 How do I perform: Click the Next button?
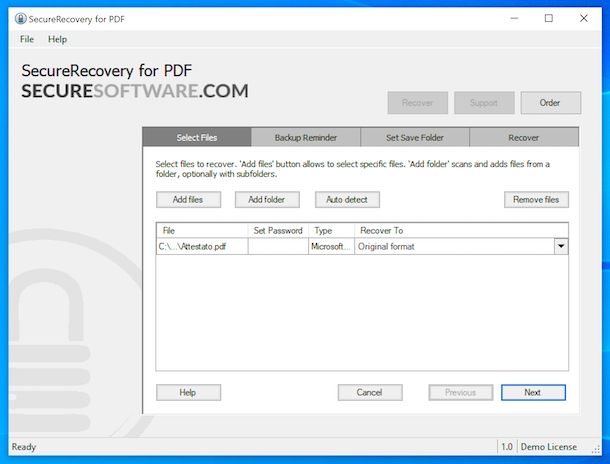533,392
